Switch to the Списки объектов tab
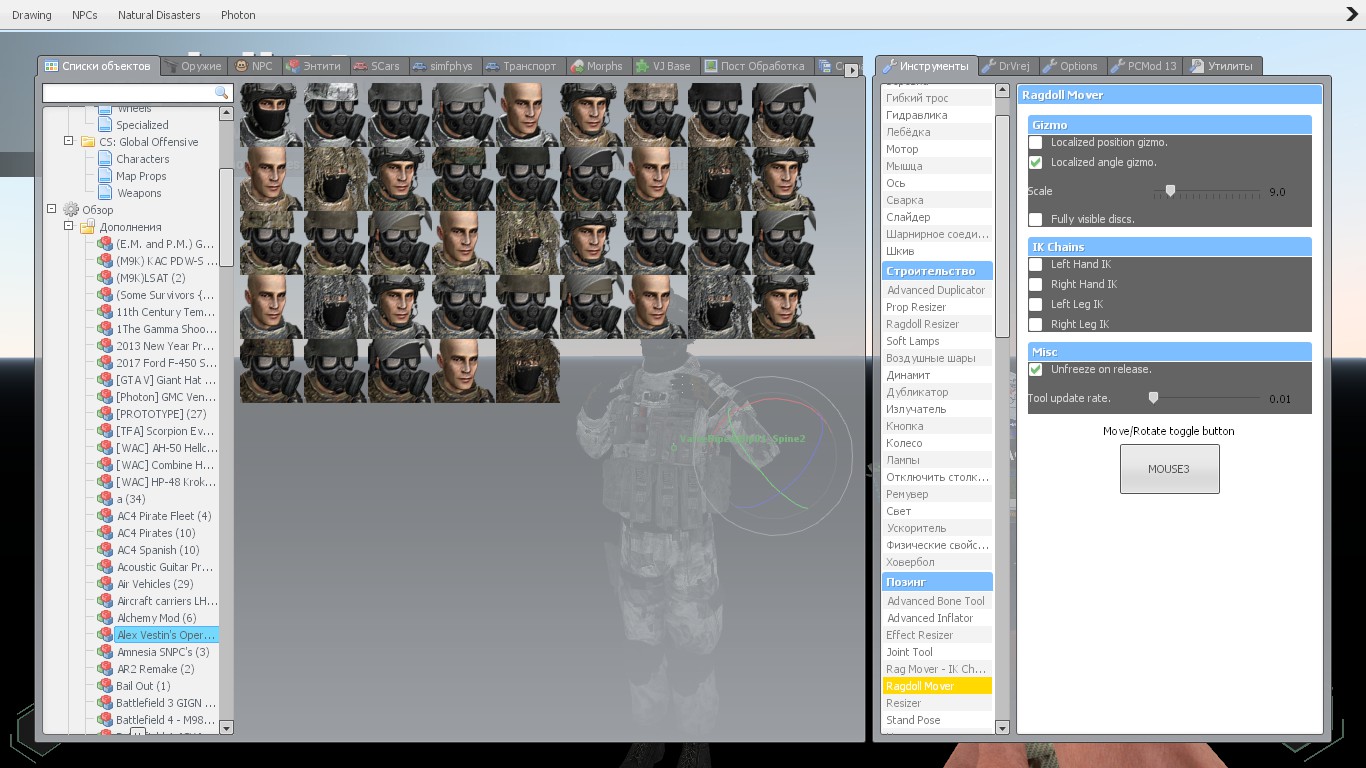1366x768 pixels. pos(98,66)
